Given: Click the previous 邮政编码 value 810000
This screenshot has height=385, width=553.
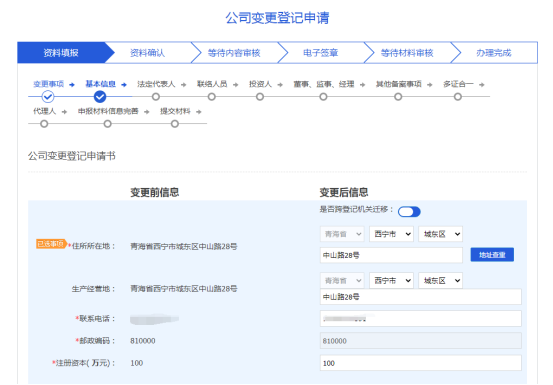Looking at the screenshot, I should coord(143,341).
